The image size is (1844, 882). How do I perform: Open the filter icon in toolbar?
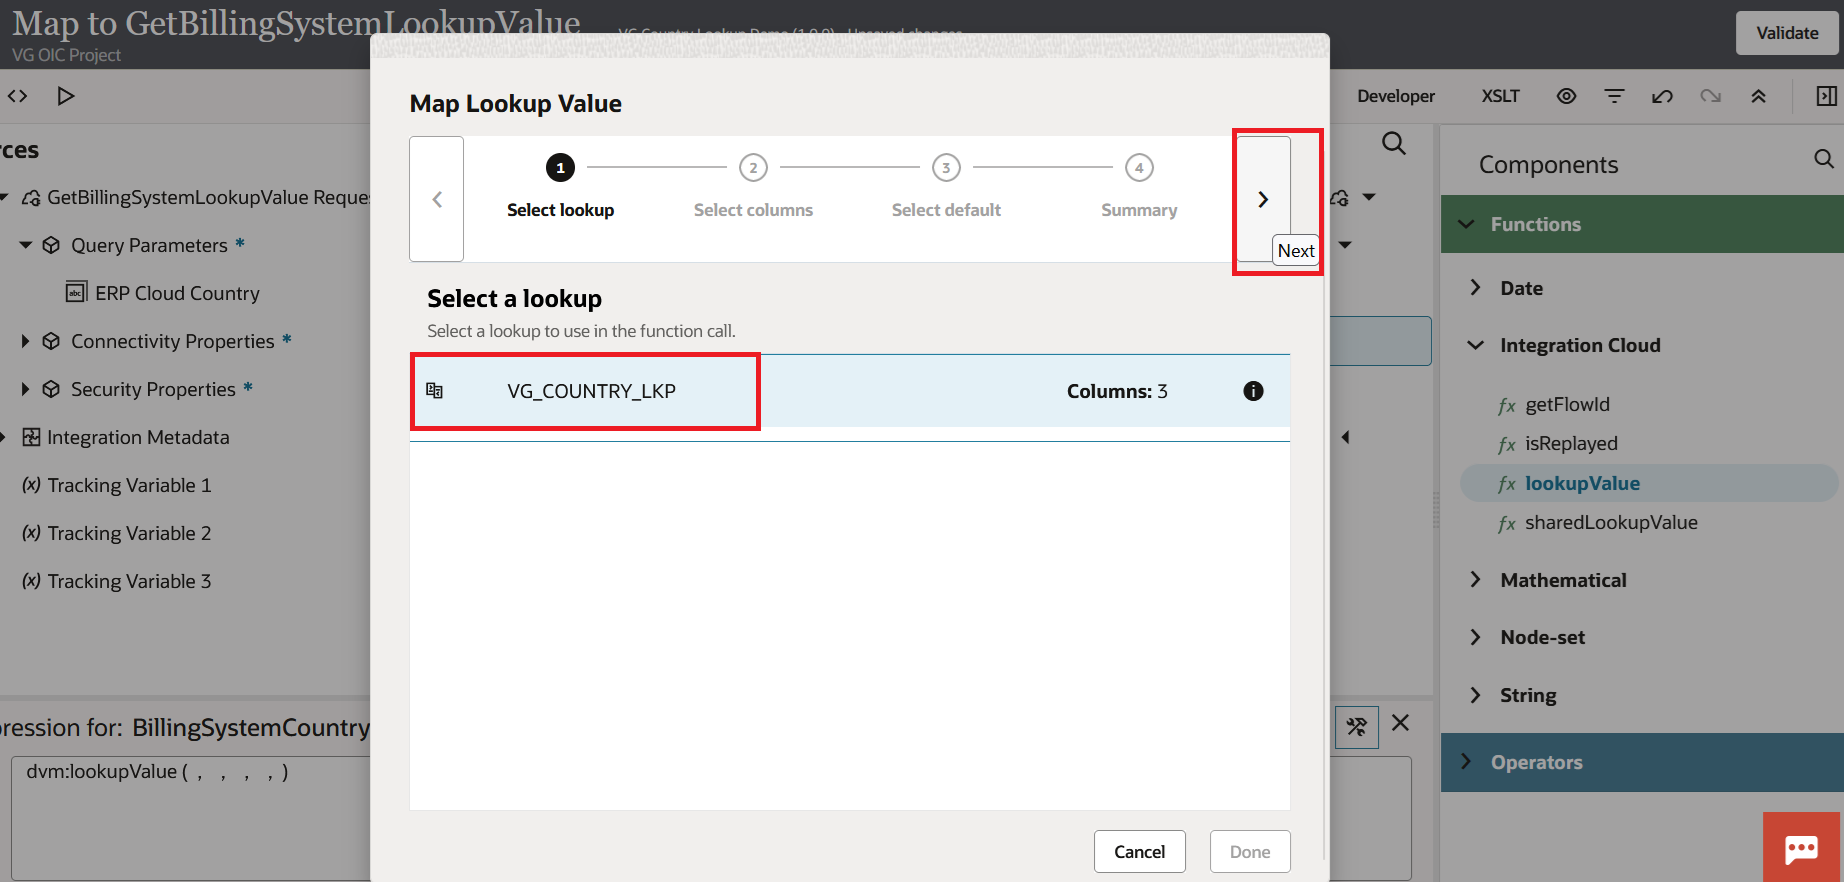1614,96
